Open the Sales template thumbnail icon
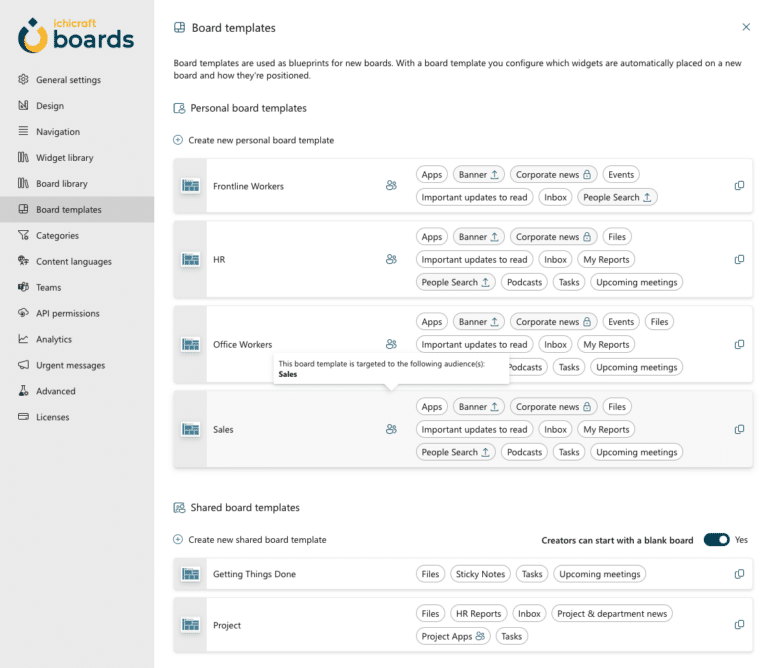This screenshot has width=768, height=668. pos(191,429)
